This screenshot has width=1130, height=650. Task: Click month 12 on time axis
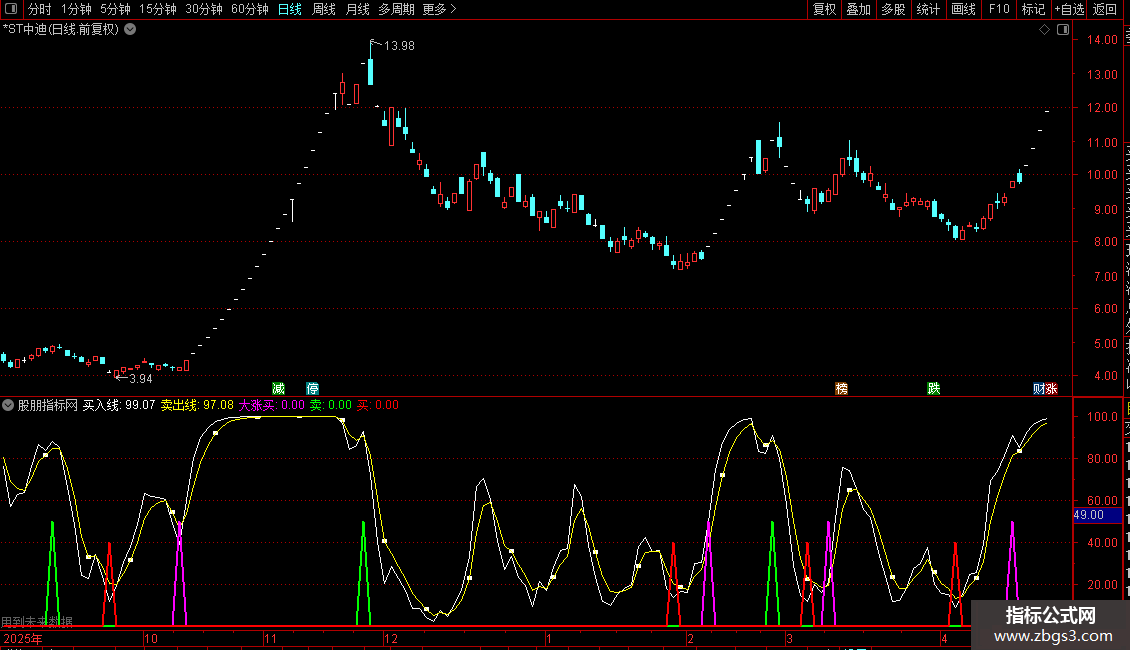(x=391, y=638)
